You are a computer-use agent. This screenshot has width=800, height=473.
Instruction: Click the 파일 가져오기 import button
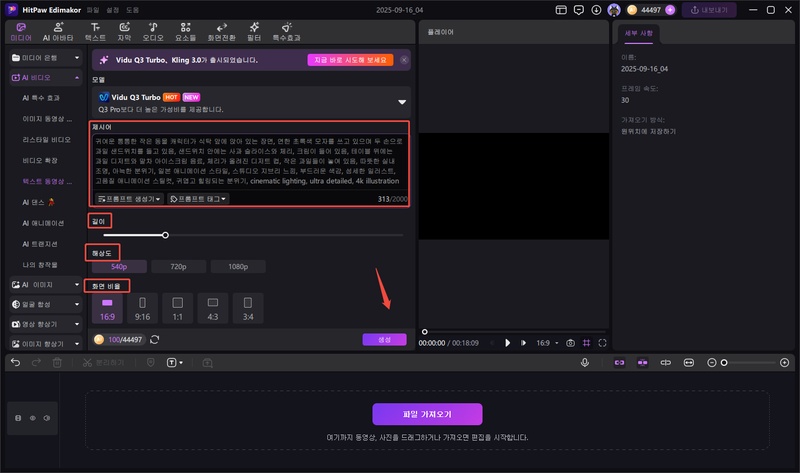coord(427,414)
